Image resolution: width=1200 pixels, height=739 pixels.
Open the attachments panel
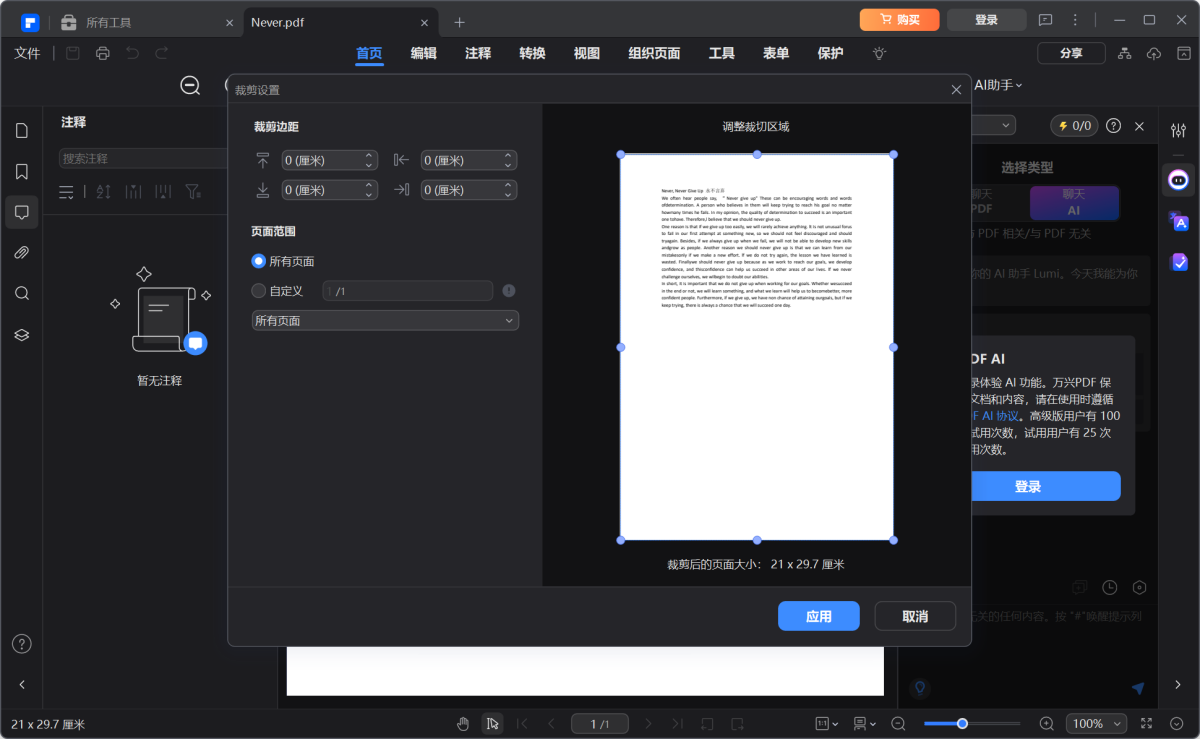pyautogui.click(x=21, y=252)
